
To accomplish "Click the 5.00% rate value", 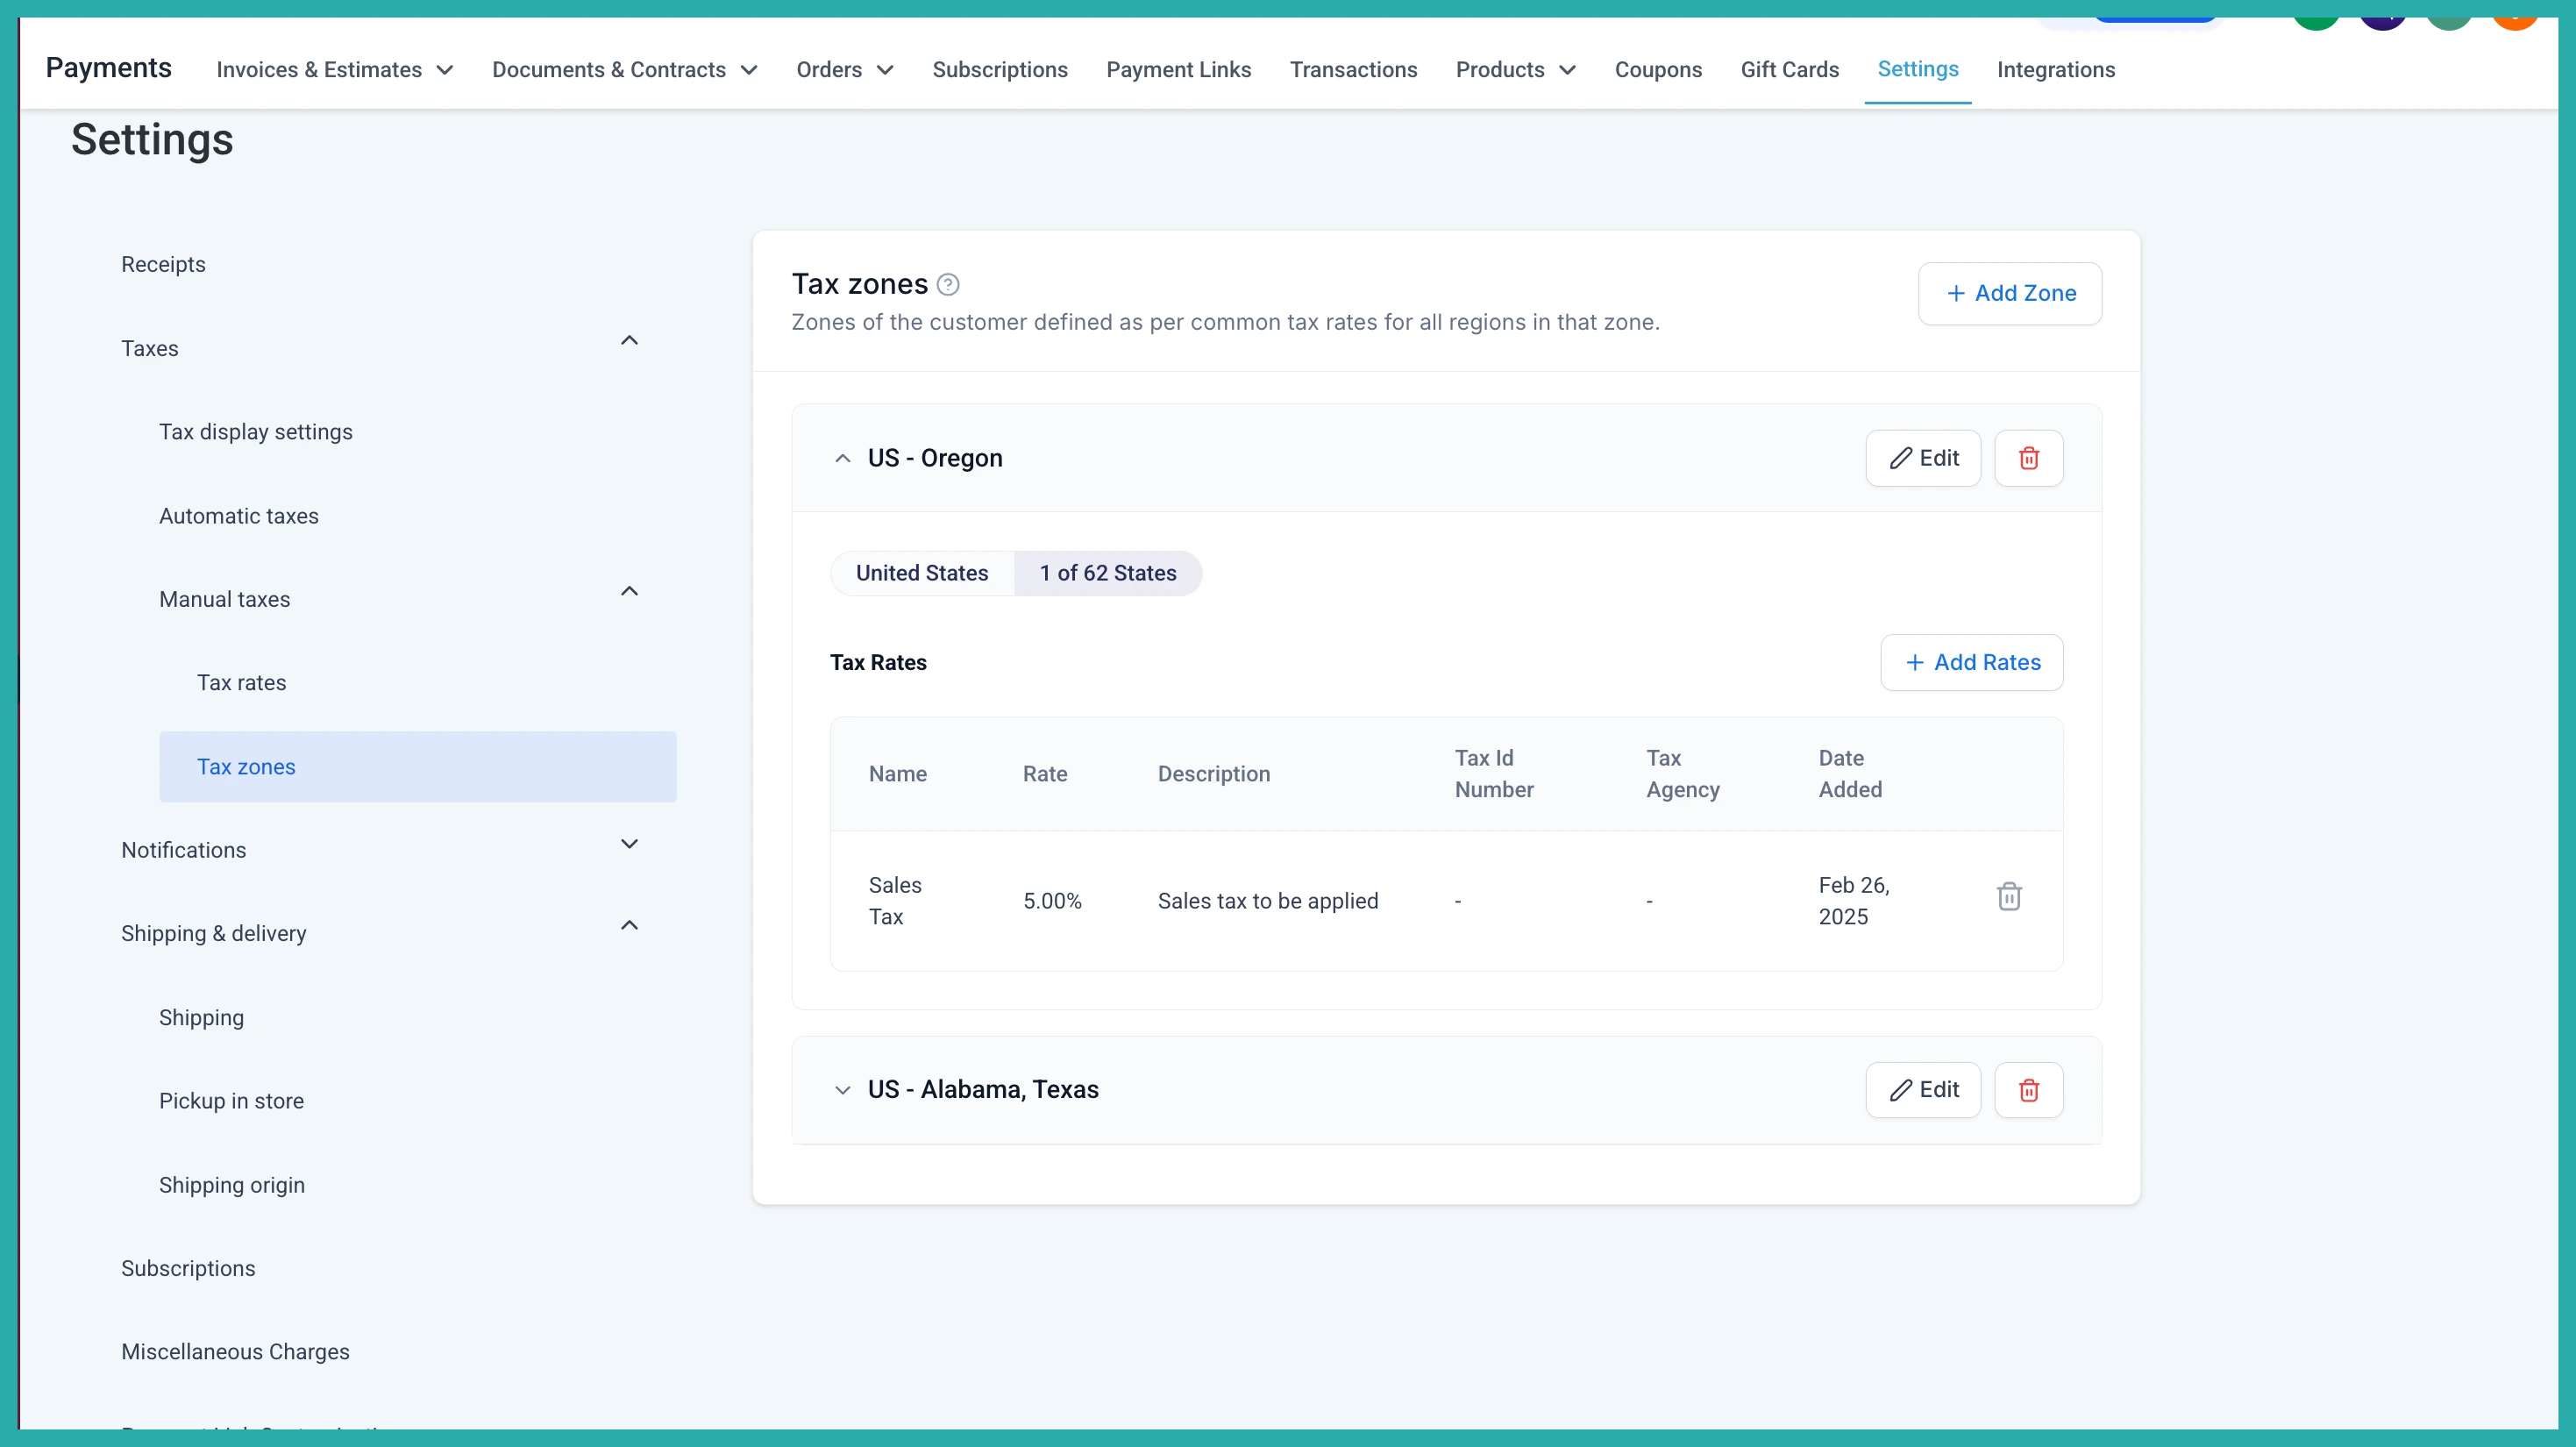I will tap(1052, 901).
